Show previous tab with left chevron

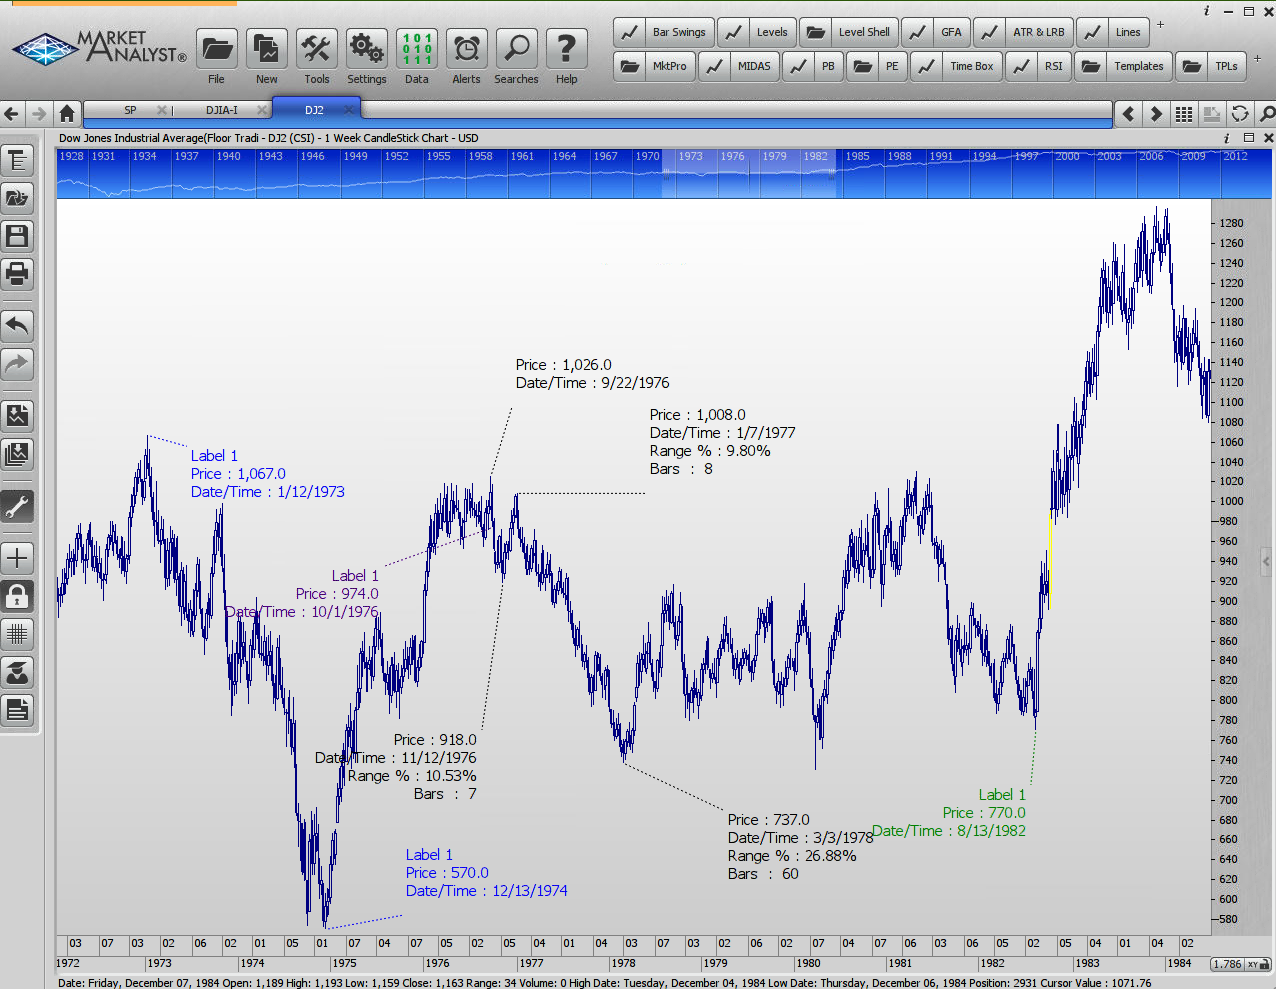(1129, 114)
